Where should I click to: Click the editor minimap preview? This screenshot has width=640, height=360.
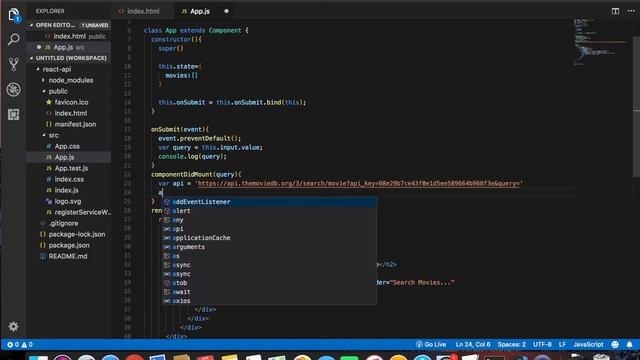600,41
